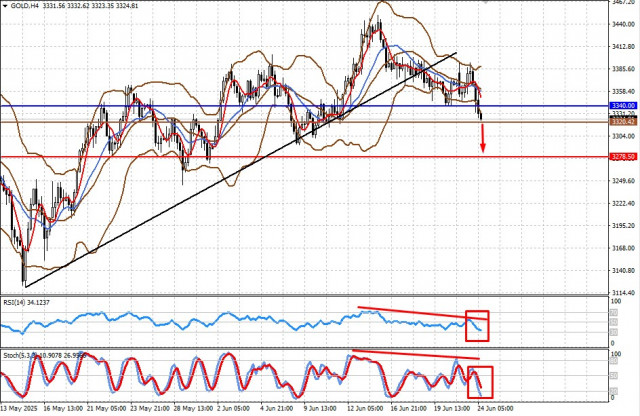640x416 pixels.
Task: Click the 19 Jun 13:00 time label
Action: coord(452,408)
